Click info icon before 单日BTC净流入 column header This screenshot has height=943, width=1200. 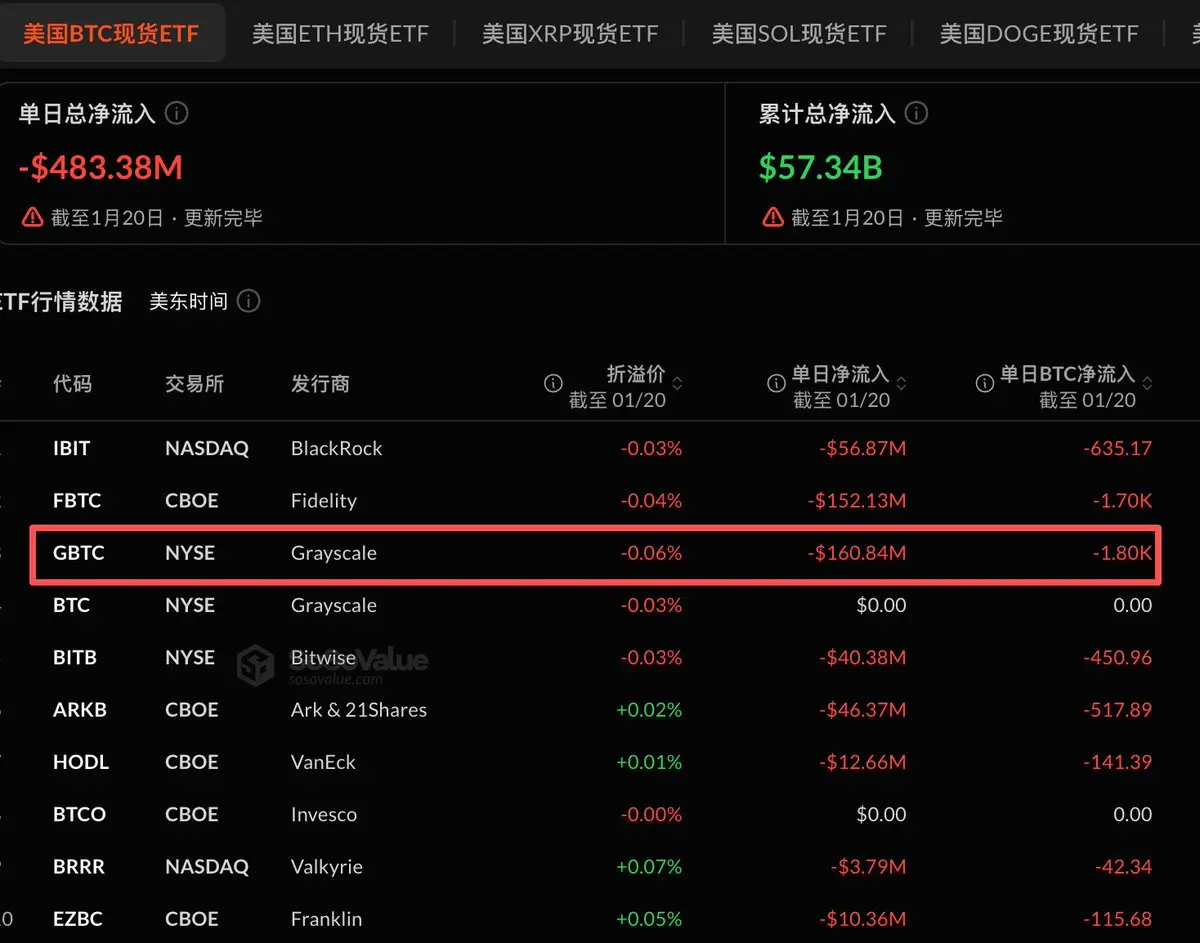(984, 383)
